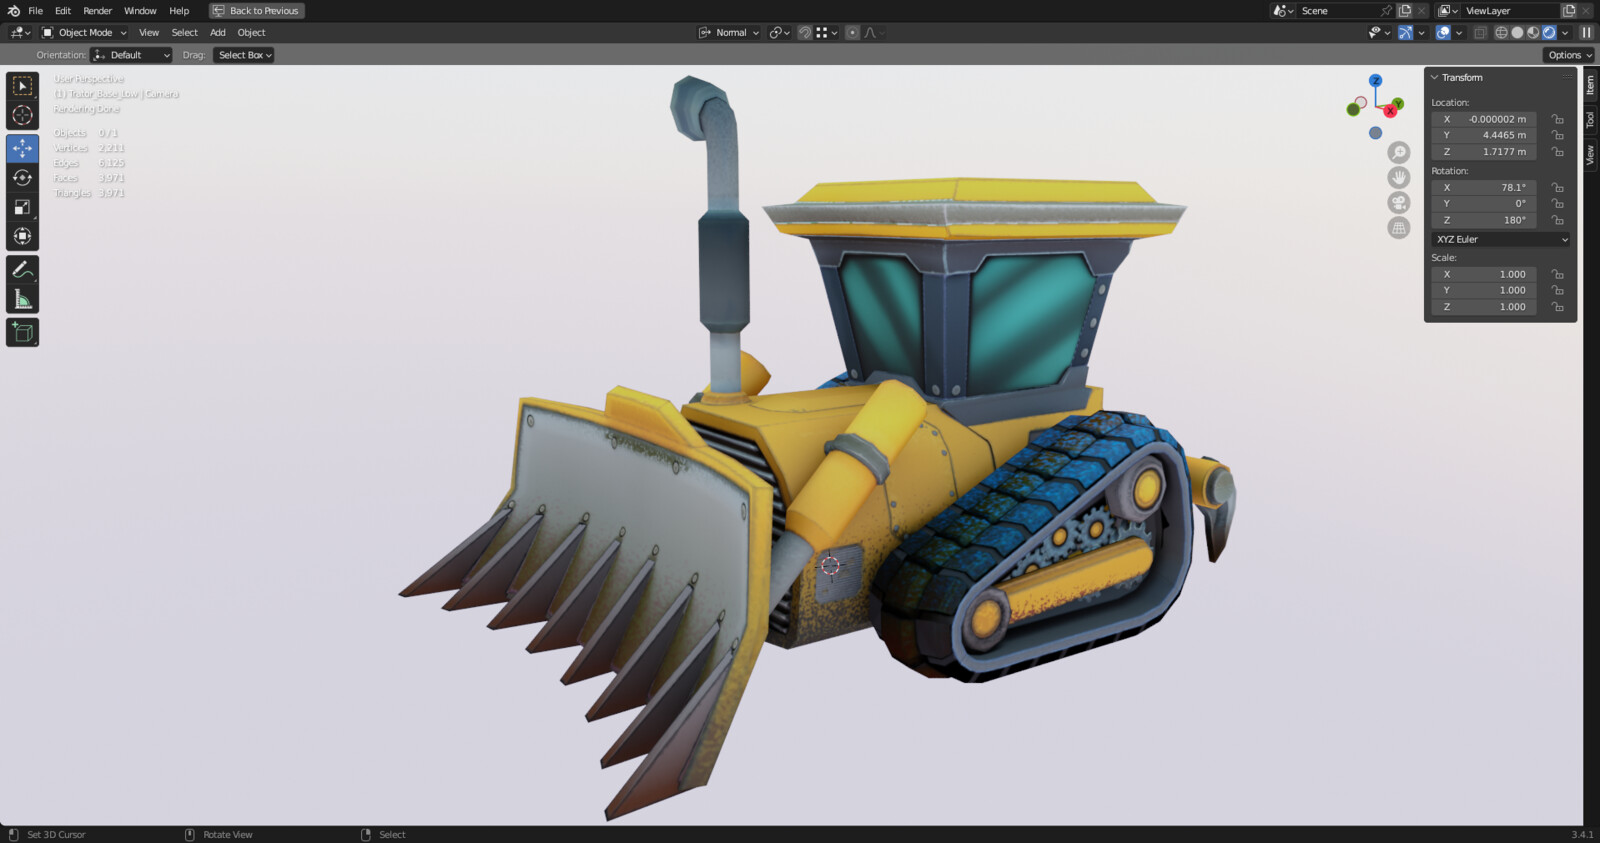Activate the Transform tool
Image resolution: width=1600 pixels, height=843 pixels.
(x=22, y=237)
